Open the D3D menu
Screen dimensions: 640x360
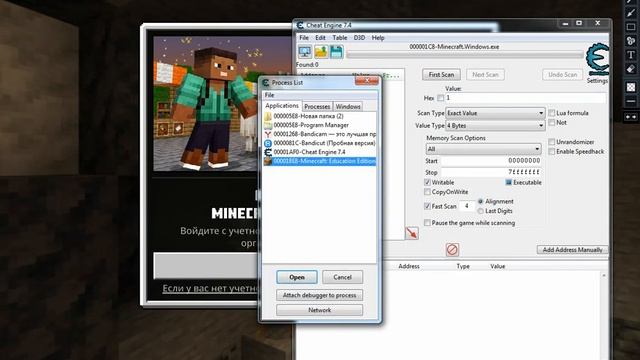click(x=359, y=38)
